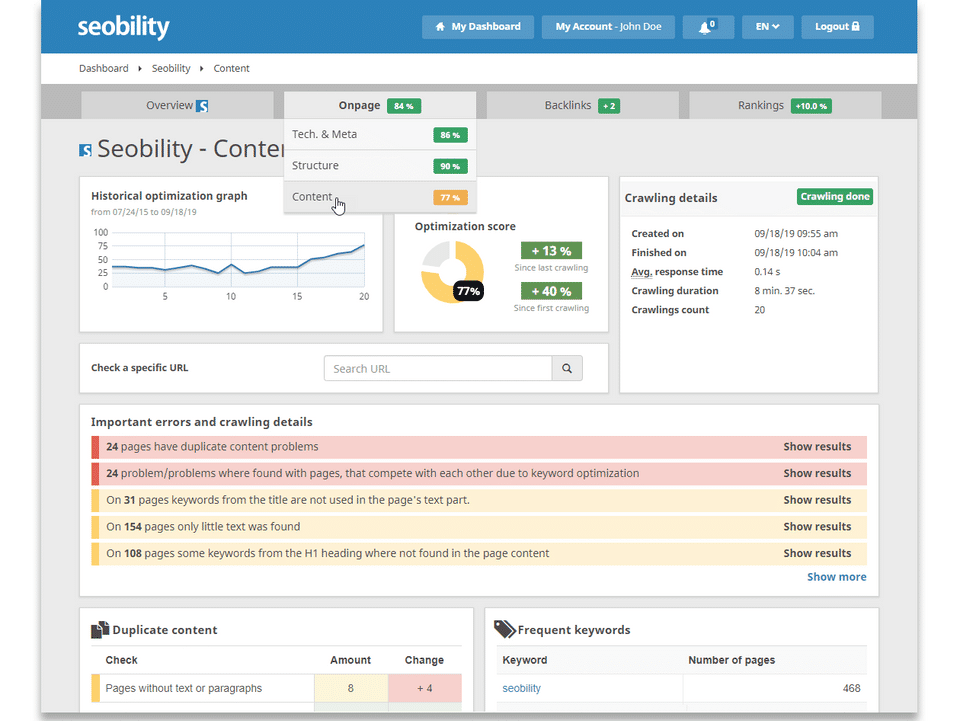Click the +13 % since last crawling badge

[x=551, y=251]
